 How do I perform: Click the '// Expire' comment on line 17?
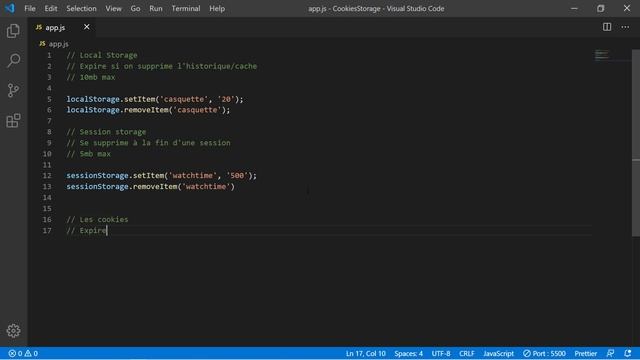(87, 231)
